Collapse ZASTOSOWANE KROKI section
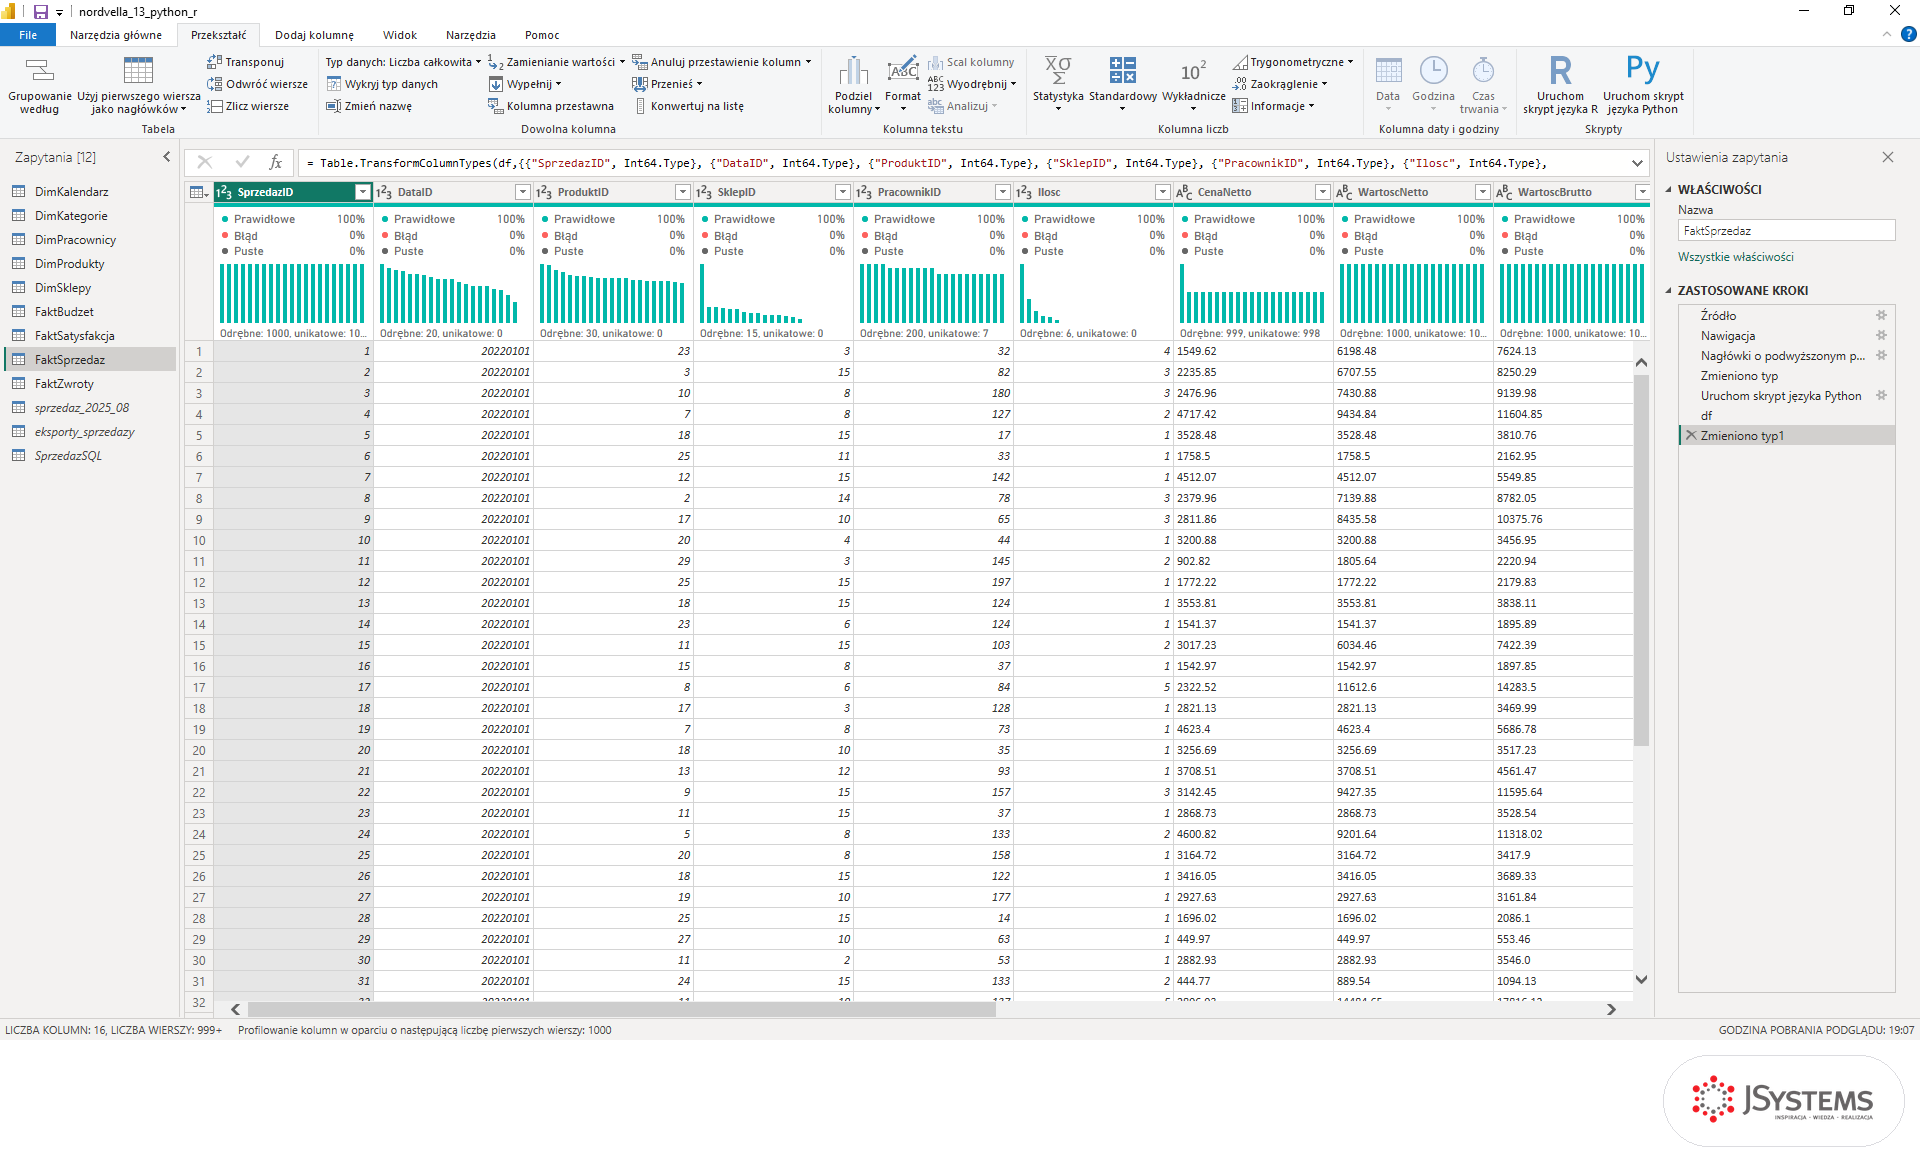1920x1162 pixels. point(1668,290)
